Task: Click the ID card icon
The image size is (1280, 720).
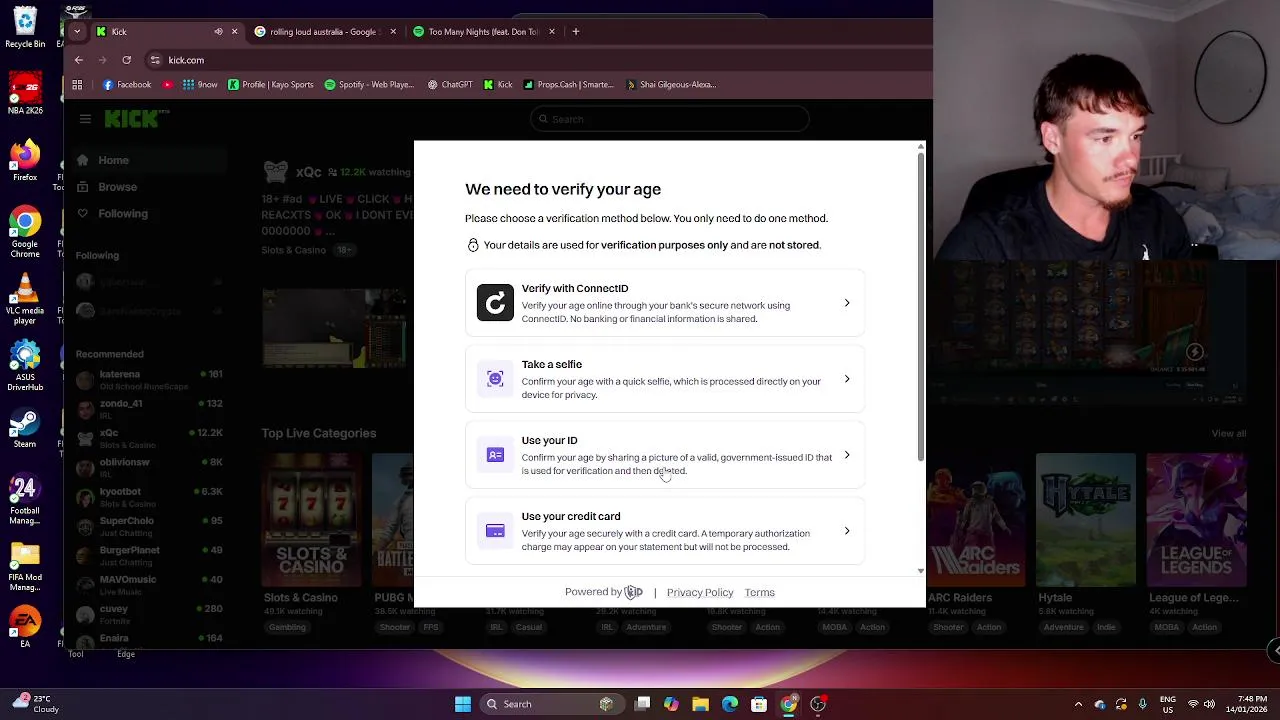Action: click(x=495, y=455)
